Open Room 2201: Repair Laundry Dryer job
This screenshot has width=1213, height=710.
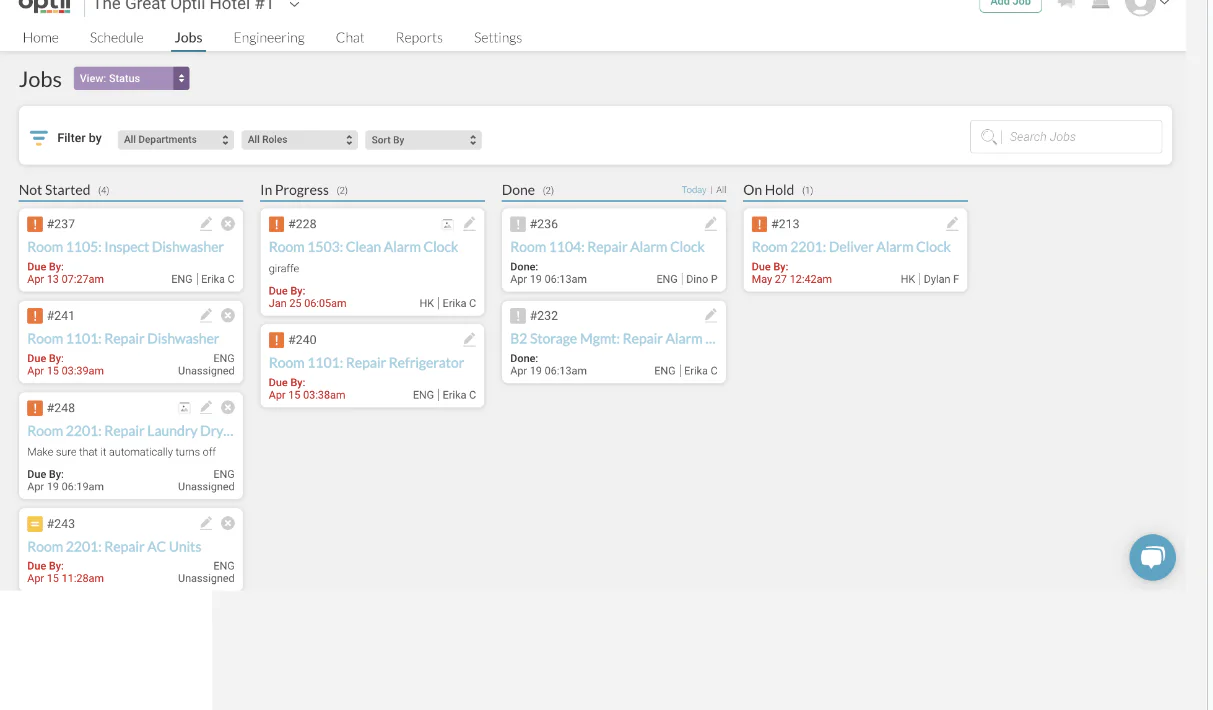click(130, 431)
